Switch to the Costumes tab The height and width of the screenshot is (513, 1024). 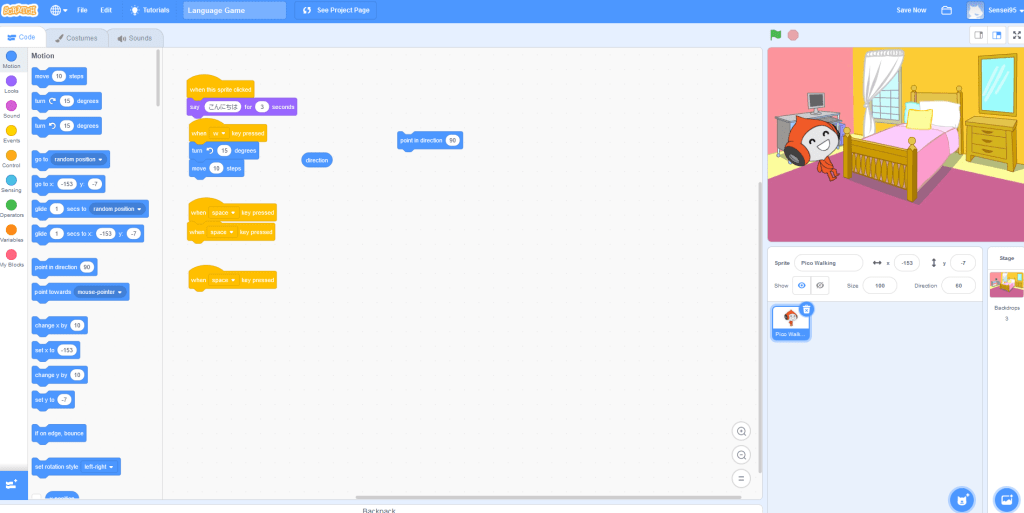point(76,38)
